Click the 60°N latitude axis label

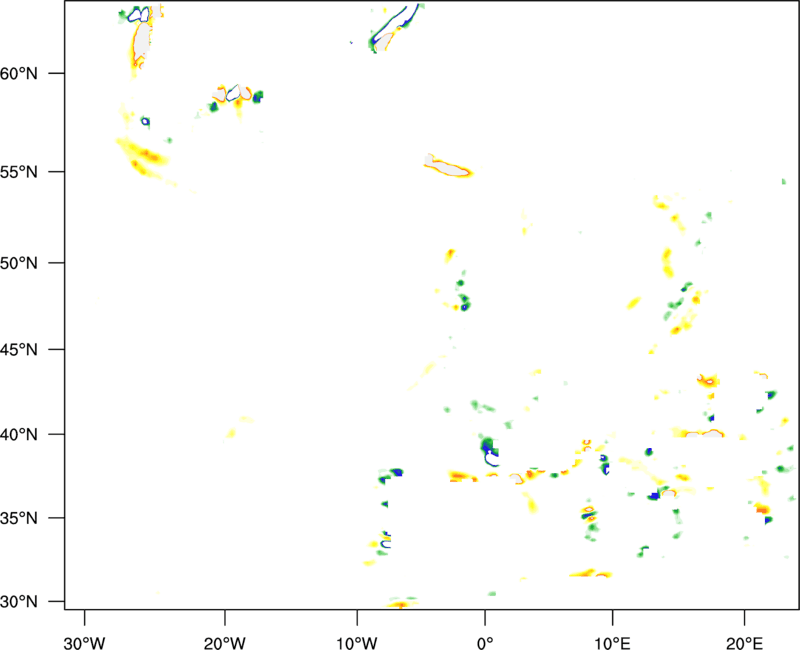coord(19,73)
